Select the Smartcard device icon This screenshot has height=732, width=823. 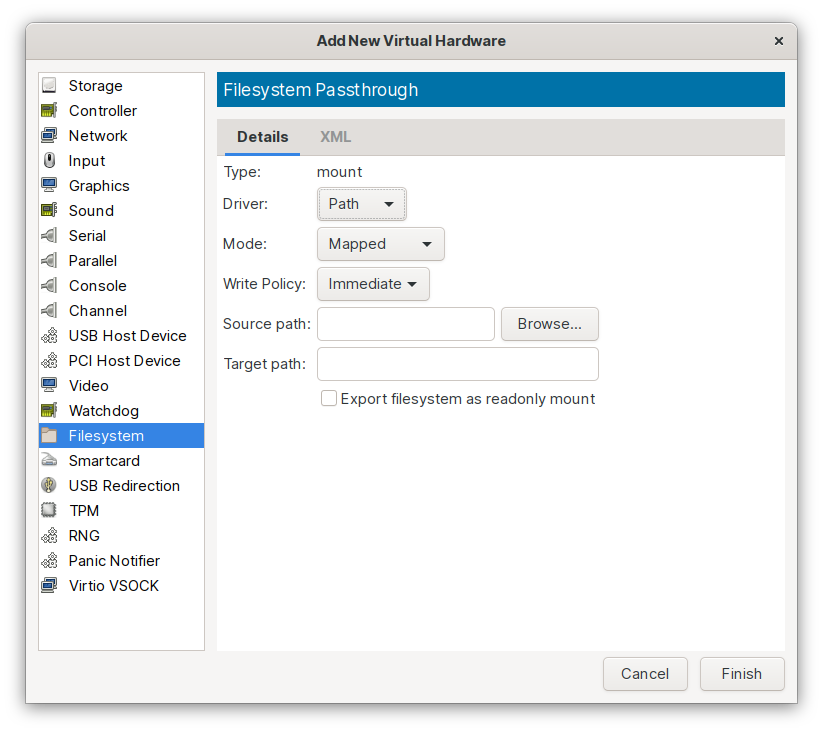tap(50, 460)
